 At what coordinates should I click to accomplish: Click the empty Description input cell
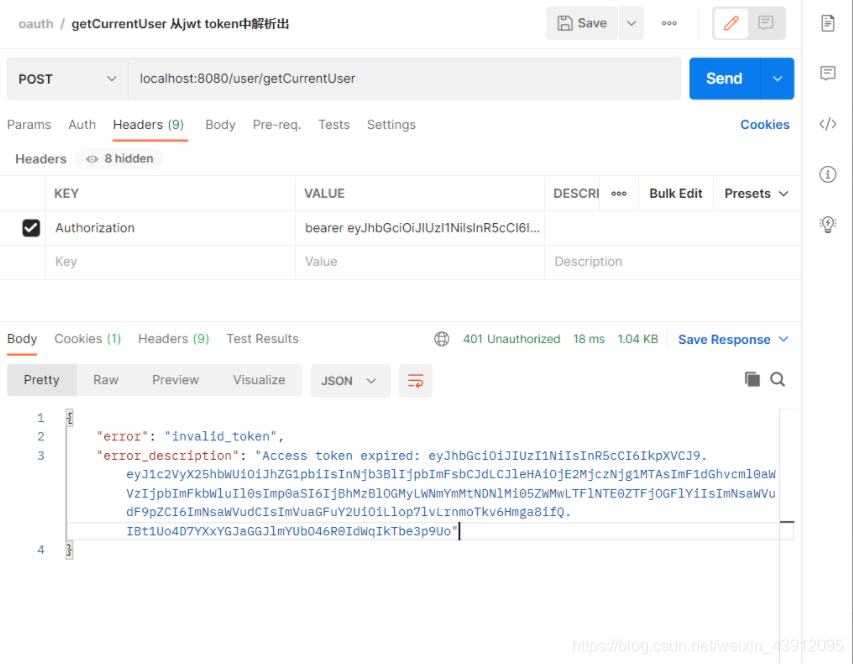point(672,262)
